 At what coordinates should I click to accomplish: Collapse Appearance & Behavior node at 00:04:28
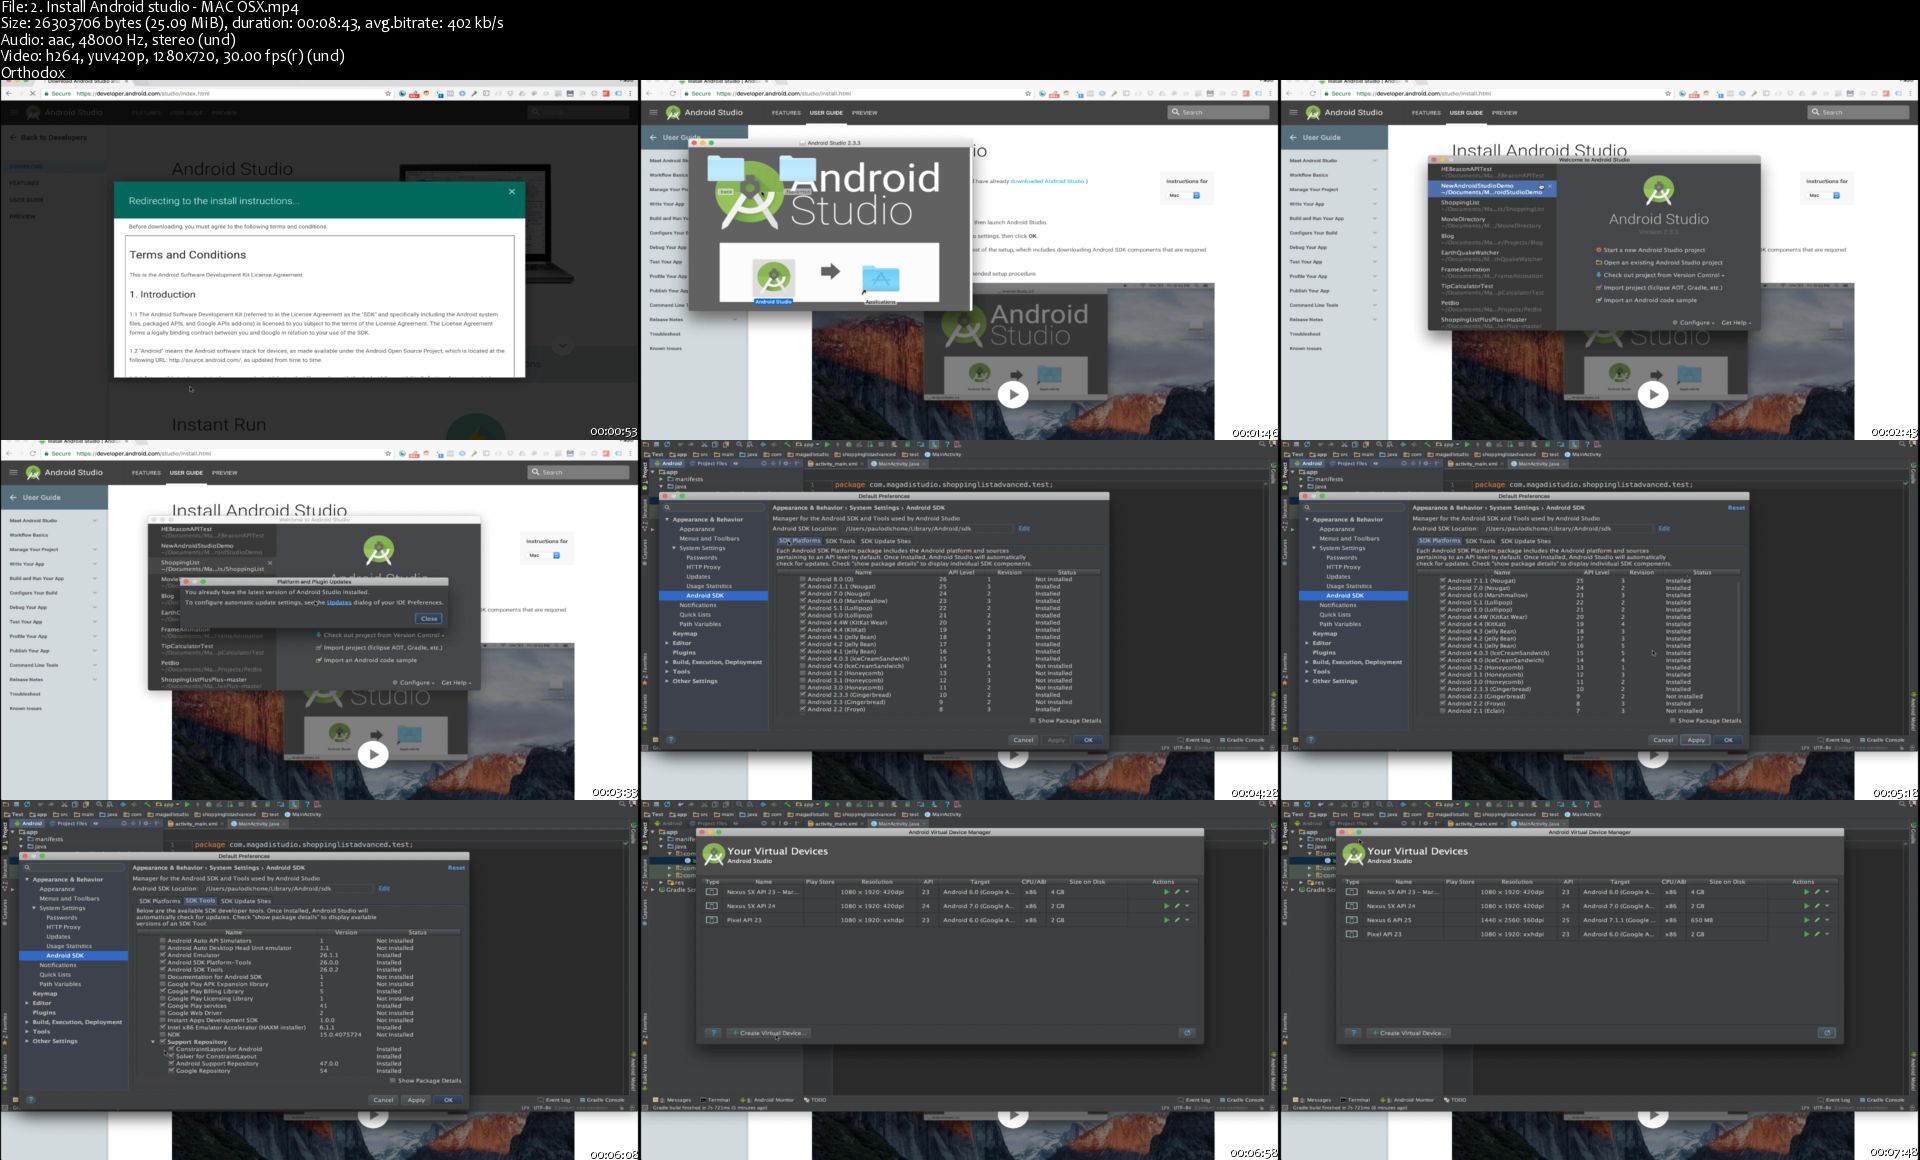pos(668,520)
